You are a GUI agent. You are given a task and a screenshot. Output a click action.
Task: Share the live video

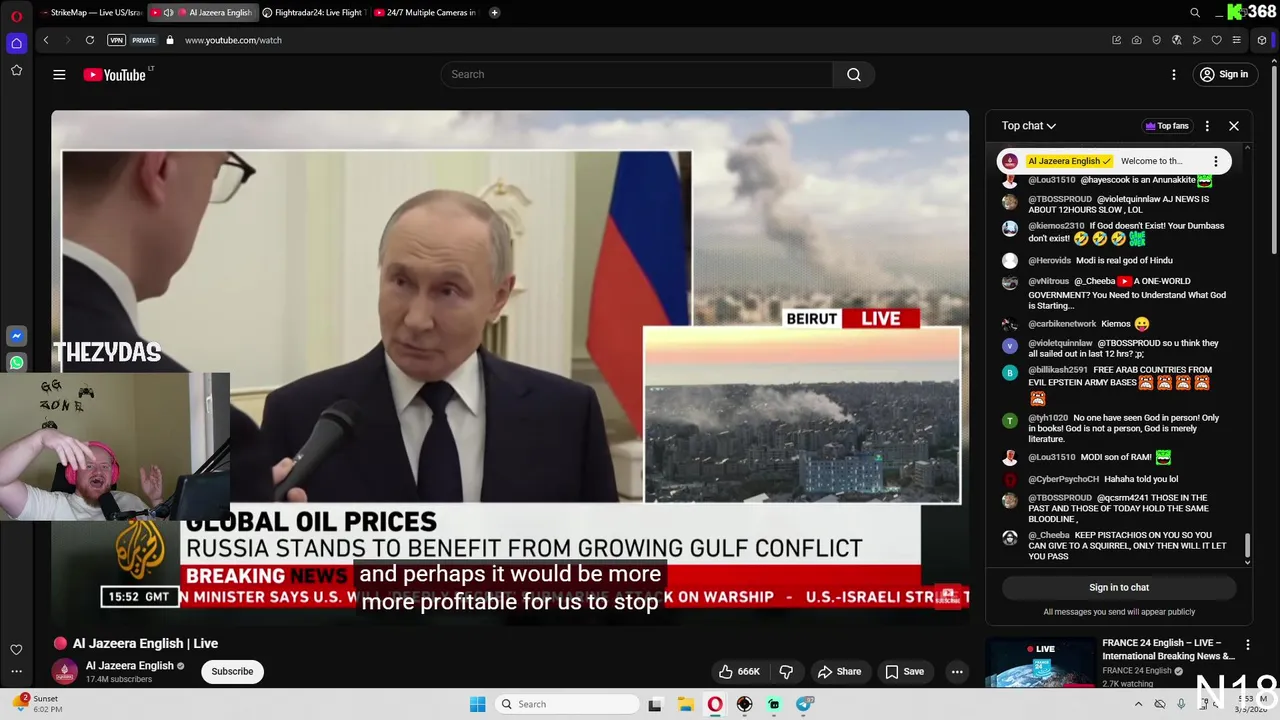[838, 671]
